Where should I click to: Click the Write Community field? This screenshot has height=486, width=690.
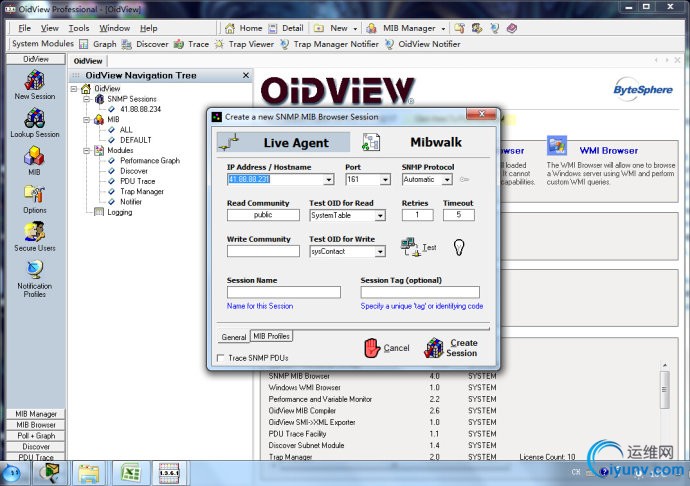[x=263, y=251]
